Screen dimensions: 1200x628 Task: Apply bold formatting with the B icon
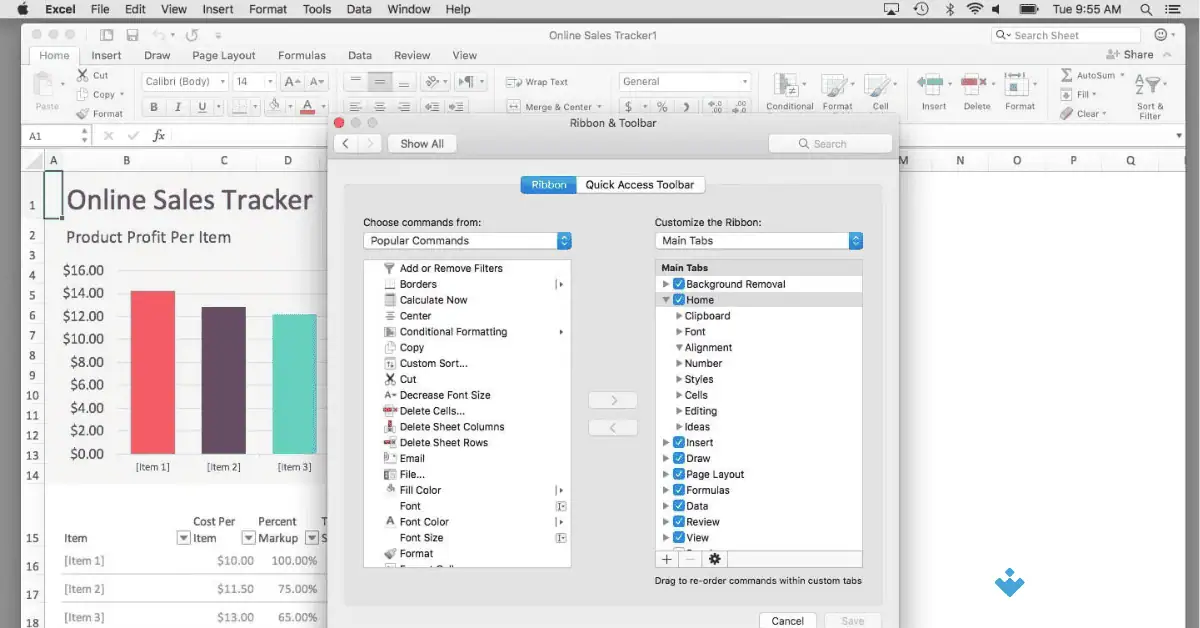[x=153, y=106]
